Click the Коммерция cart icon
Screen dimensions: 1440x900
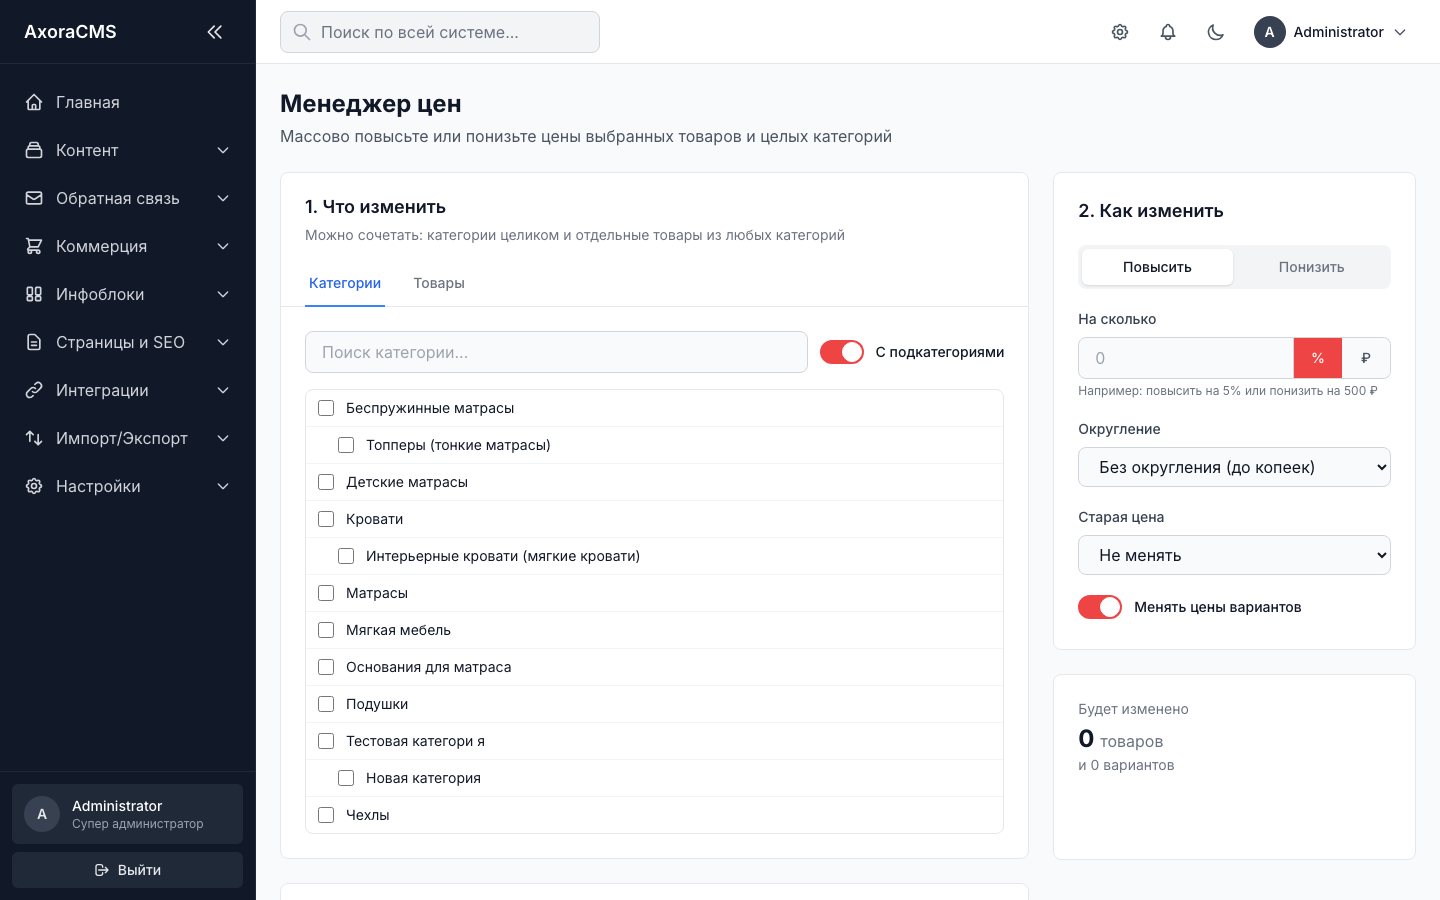click(x=34, y=246)
